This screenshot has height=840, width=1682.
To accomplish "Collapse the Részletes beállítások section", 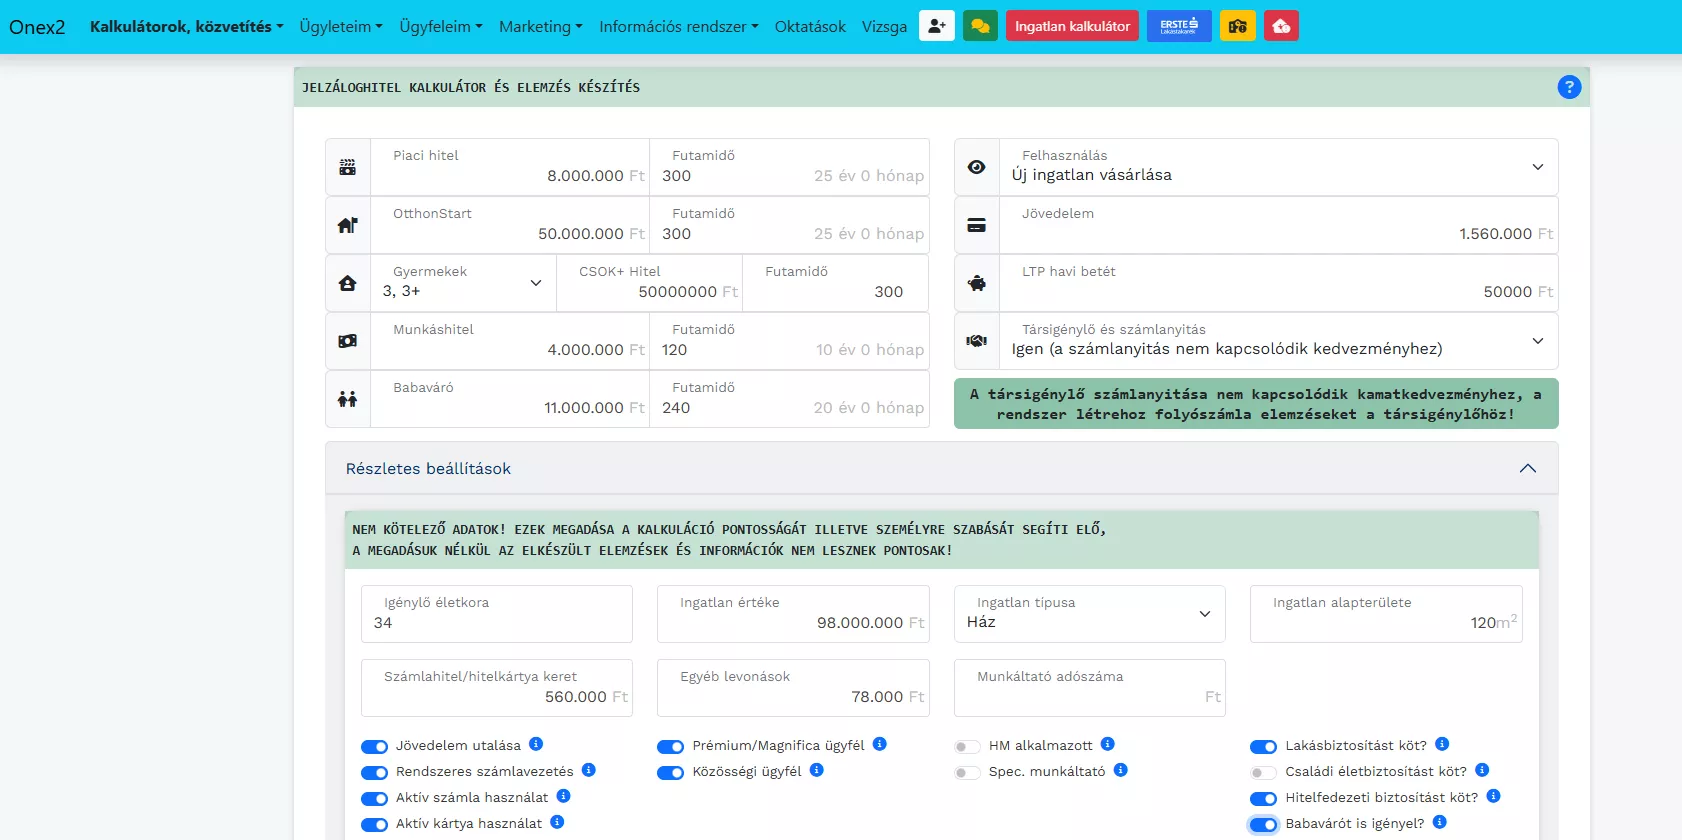I will 1527,468.
